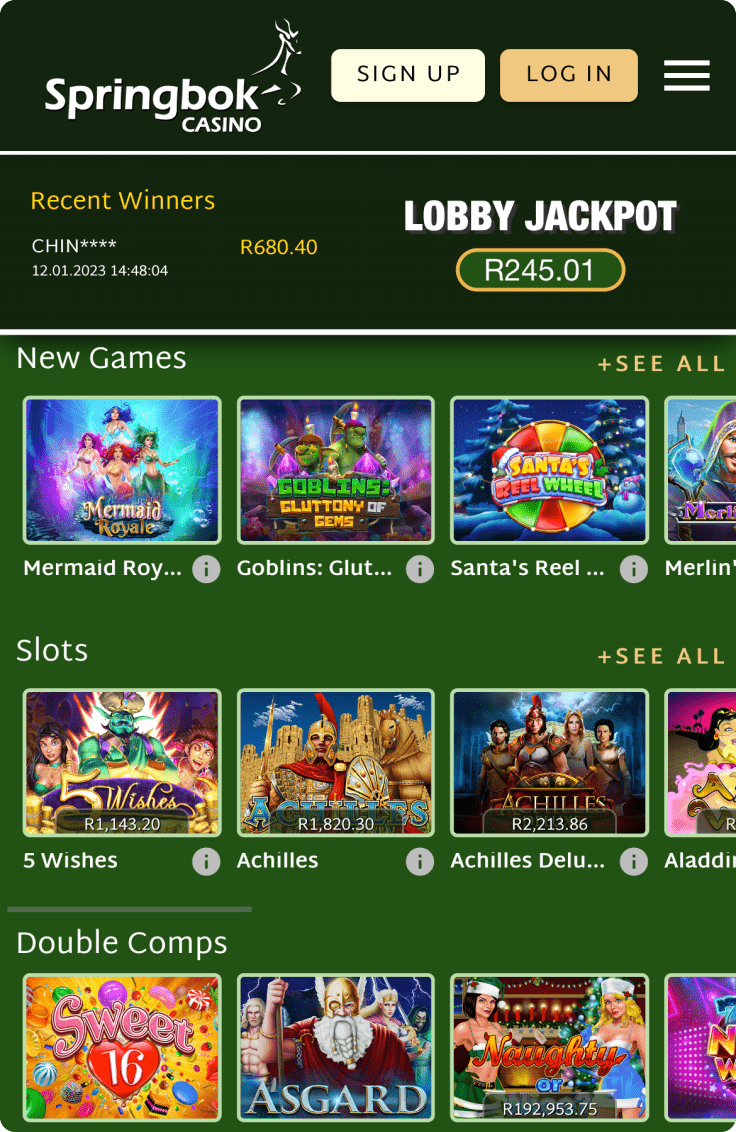
Task: Show info for 5 Wishes slot
Action: click(206, 861)
